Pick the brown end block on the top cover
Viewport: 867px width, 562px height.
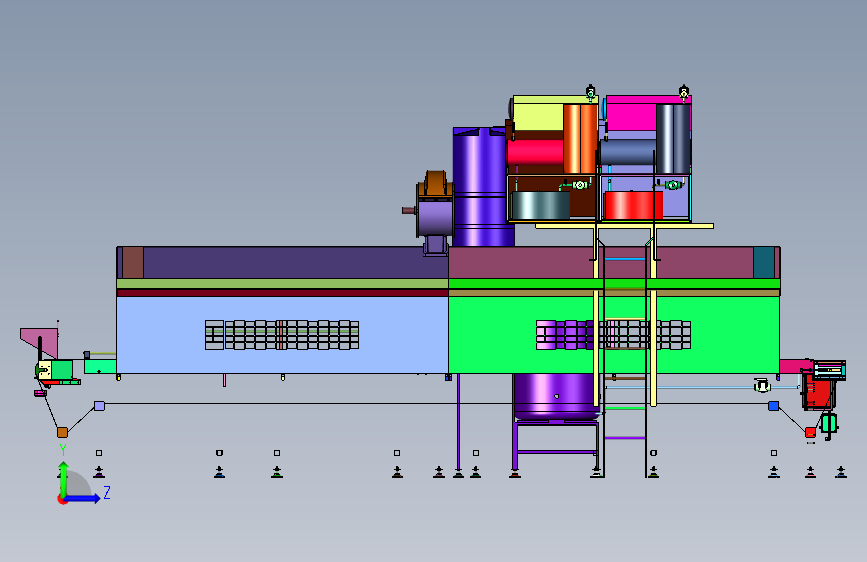(x=133, y=262)
